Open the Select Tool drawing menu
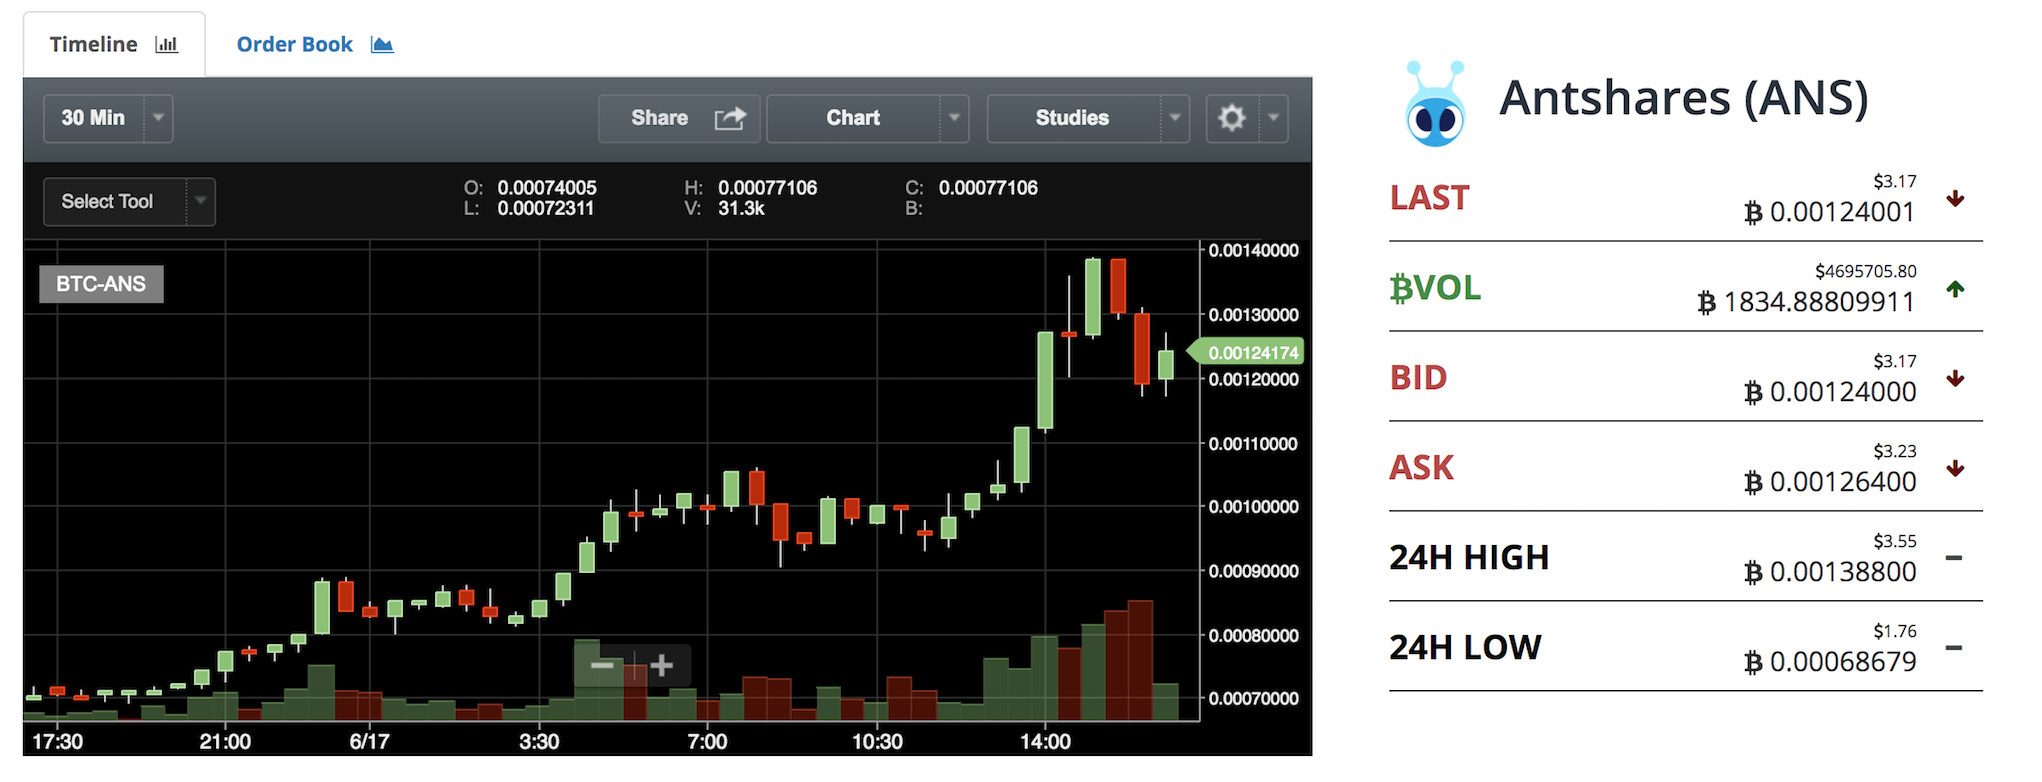 coord(114,201)
